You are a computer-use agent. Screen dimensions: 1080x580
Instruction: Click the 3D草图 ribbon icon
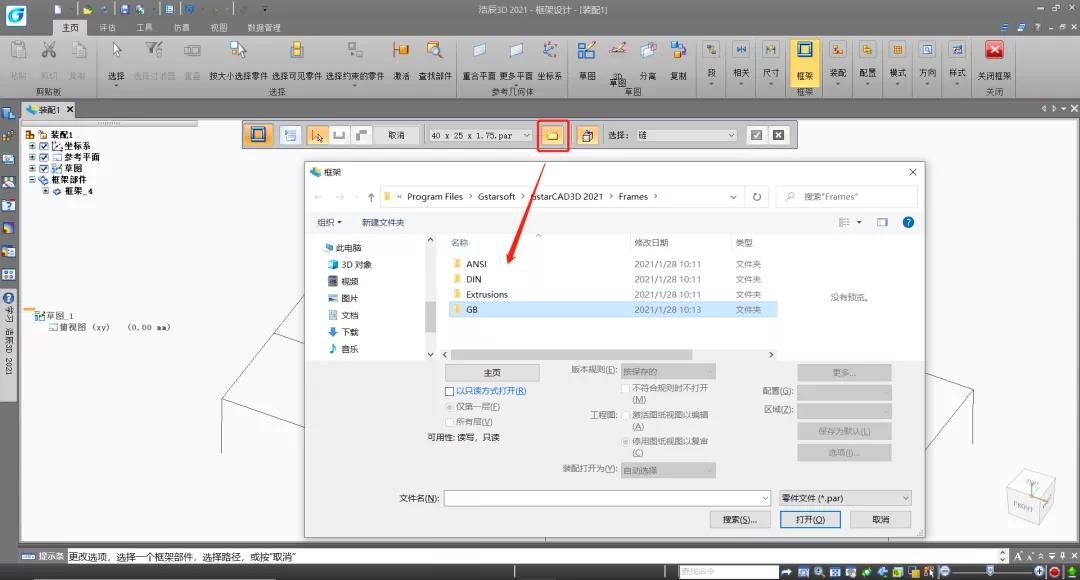[618, 50]
